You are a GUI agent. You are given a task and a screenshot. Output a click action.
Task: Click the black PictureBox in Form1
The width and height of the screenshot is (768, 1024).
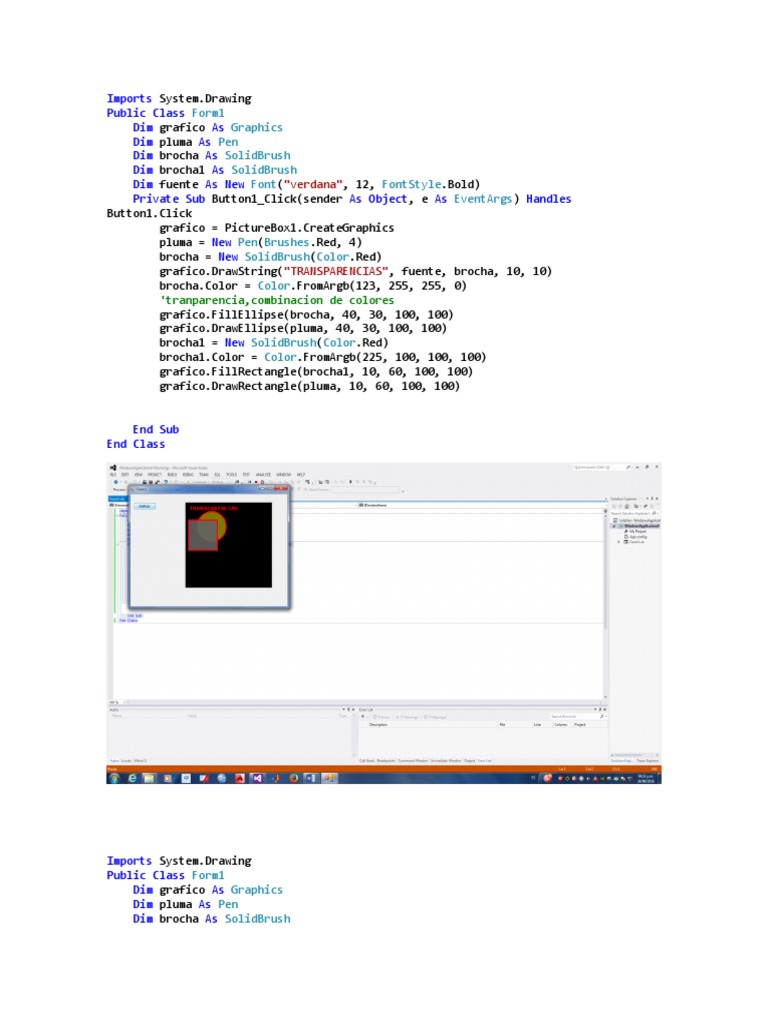(x=229, y=545)
